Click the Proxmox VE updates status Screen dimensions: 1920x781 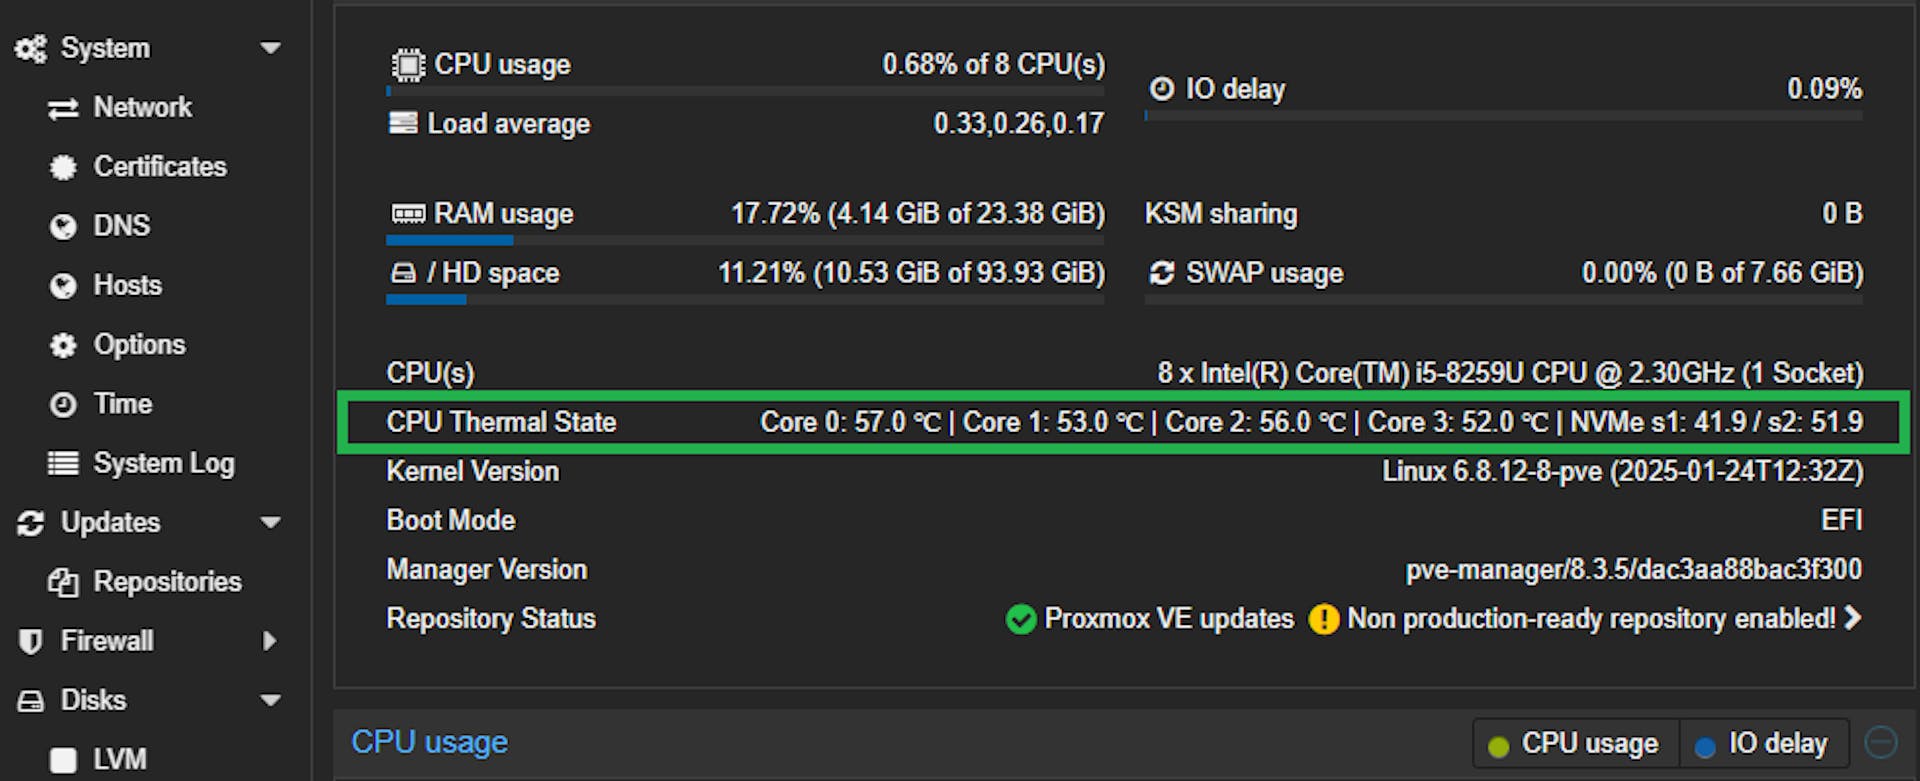click(x=1150, y=619)
